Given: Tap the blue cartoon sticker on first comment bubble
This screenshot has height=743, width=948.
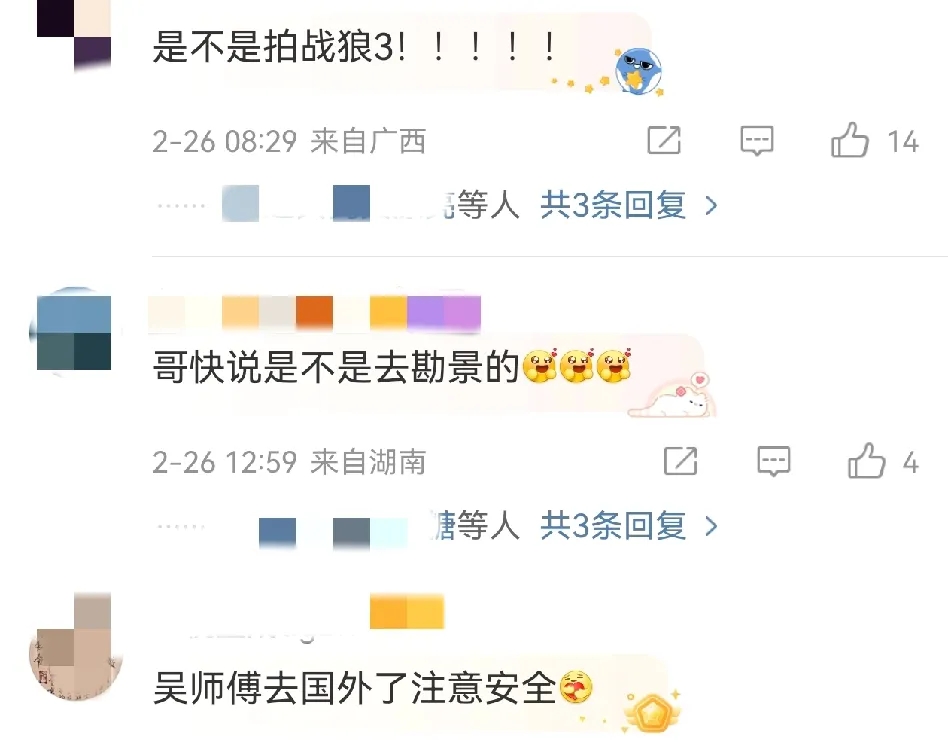Looking at the screenshot, I should point(638,71).
